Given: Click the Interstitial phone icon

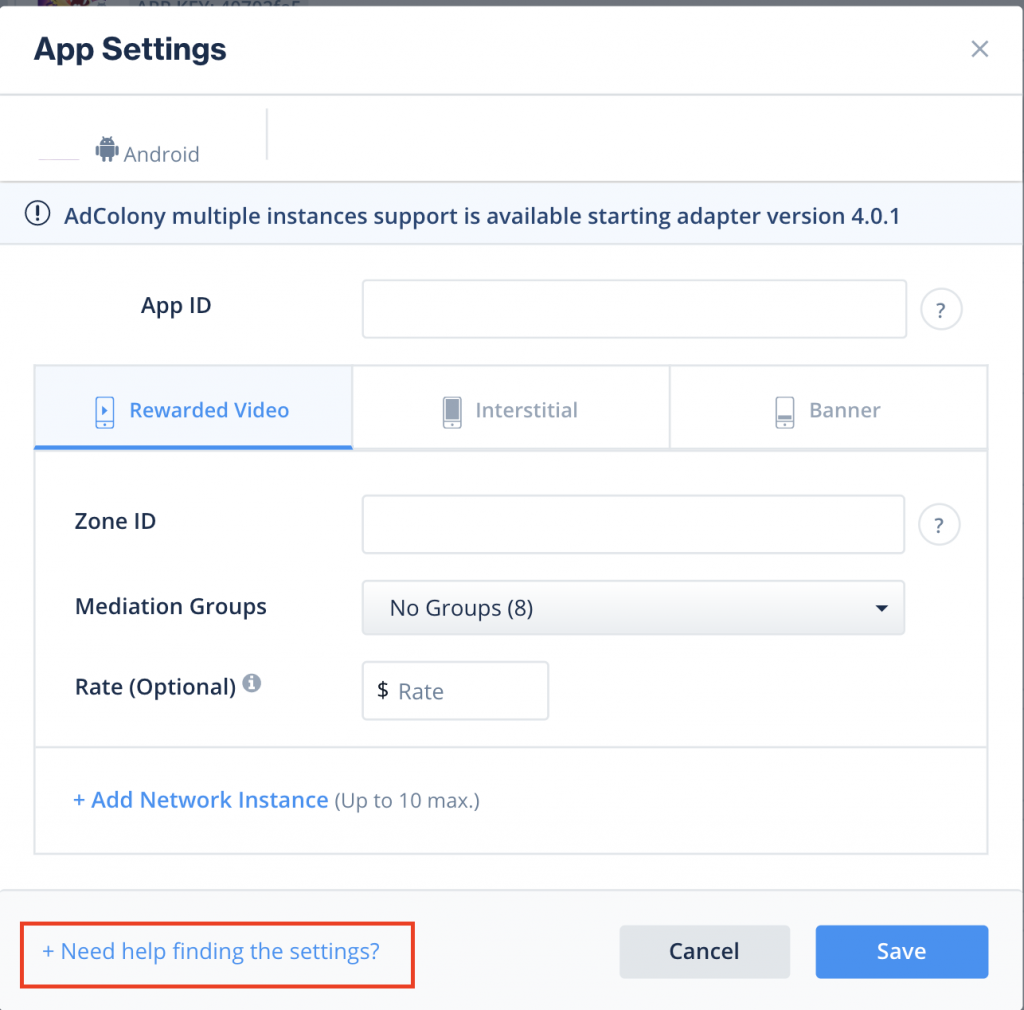Looking at the screenshot, I should pyautogui.click(x=452, y=412).
